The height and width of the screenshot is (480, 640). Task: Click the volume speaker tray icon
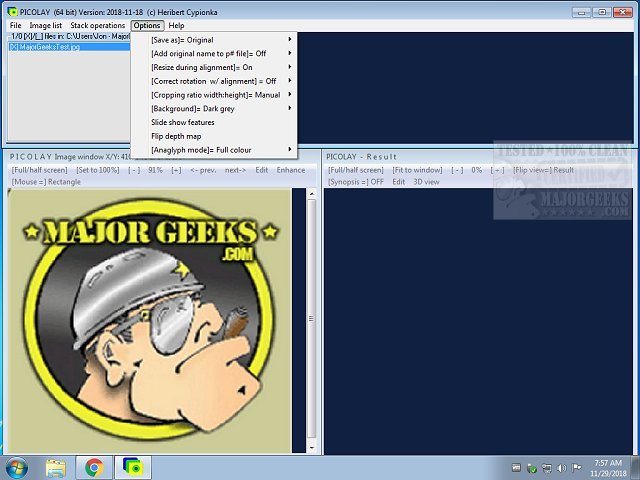(562, 468)
